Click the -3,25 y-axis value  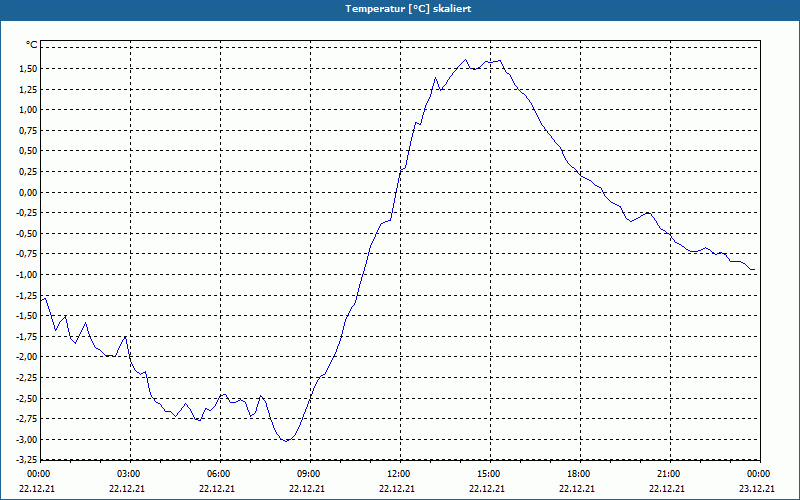click(x=27, y=460)
